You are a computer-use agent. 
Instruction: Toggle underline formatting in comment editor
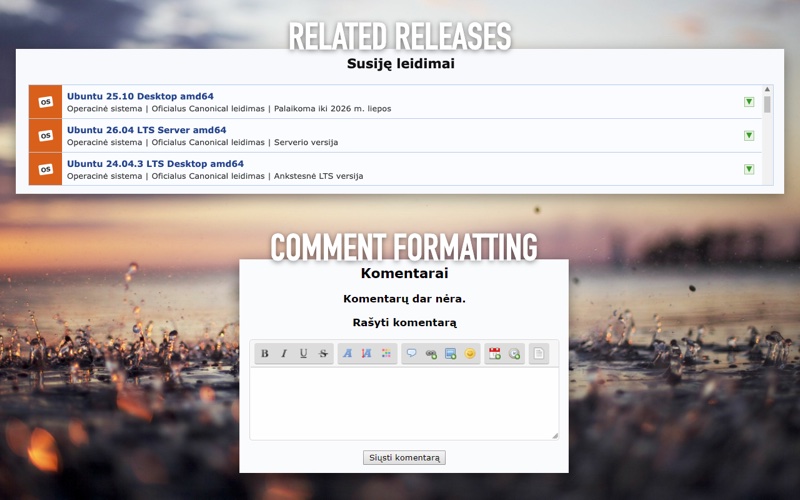pyautogui.click(x=304, y=353)
